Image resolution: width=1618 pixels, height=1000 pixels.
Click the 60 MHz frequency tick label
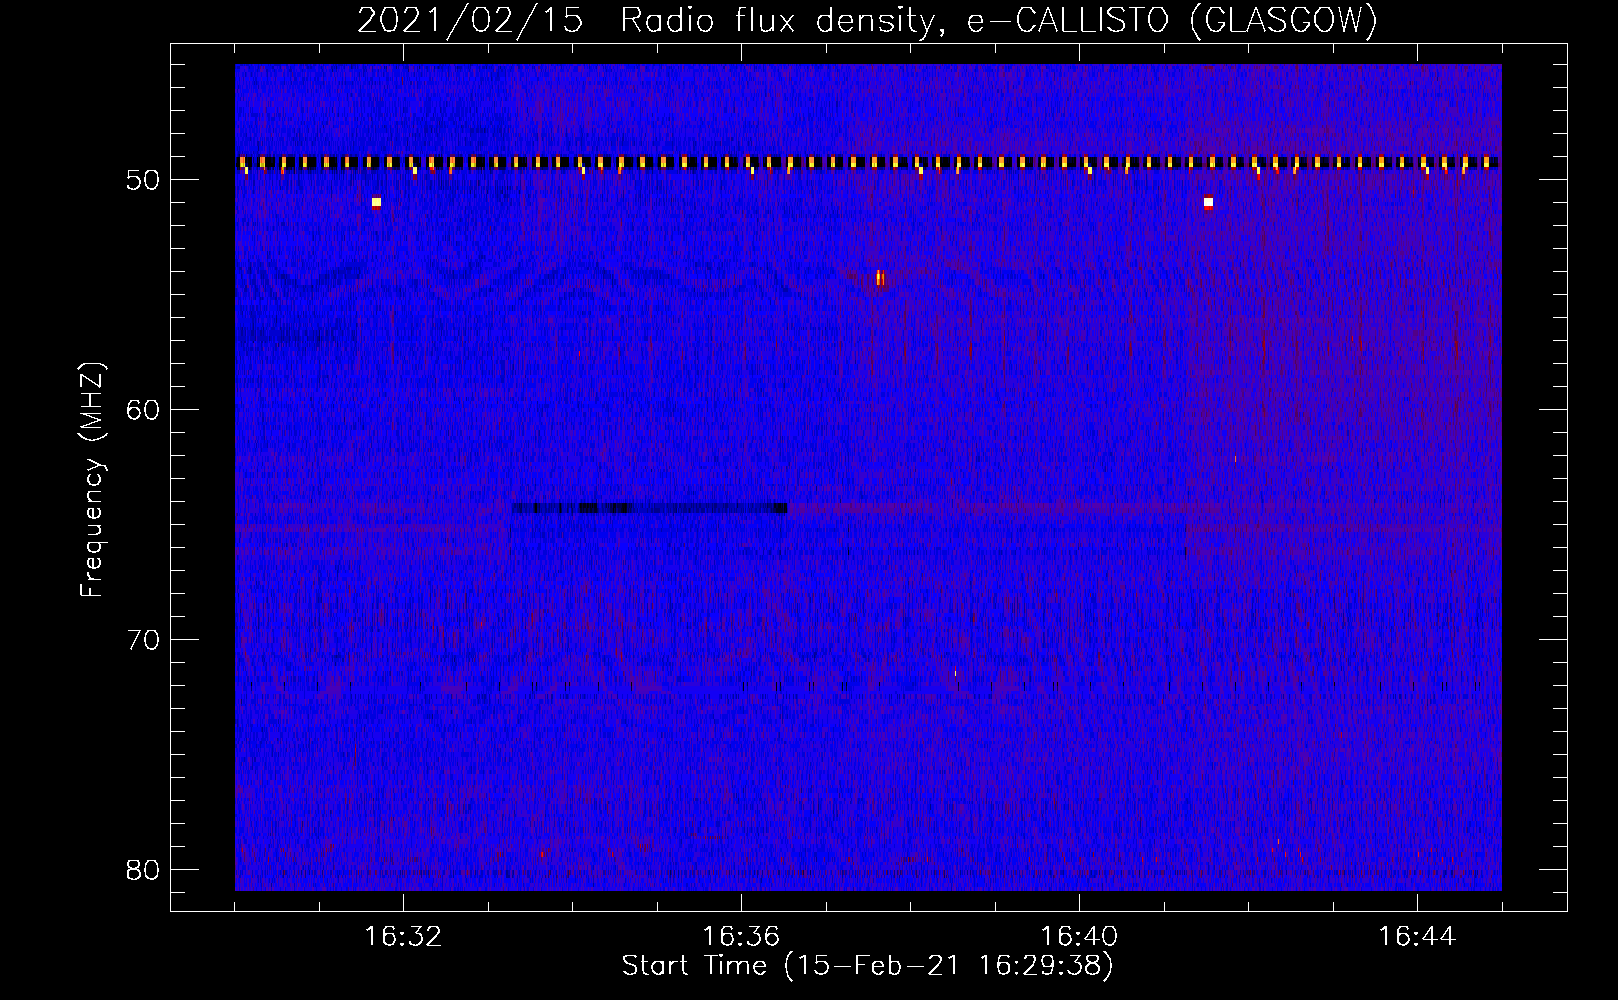pos(144,410)
